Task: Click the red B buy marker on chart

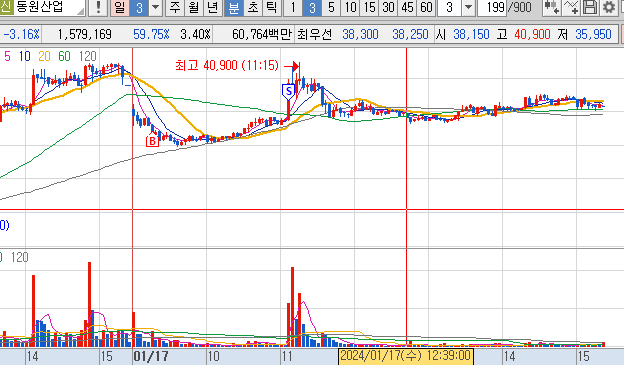Action: coord(152,141)
